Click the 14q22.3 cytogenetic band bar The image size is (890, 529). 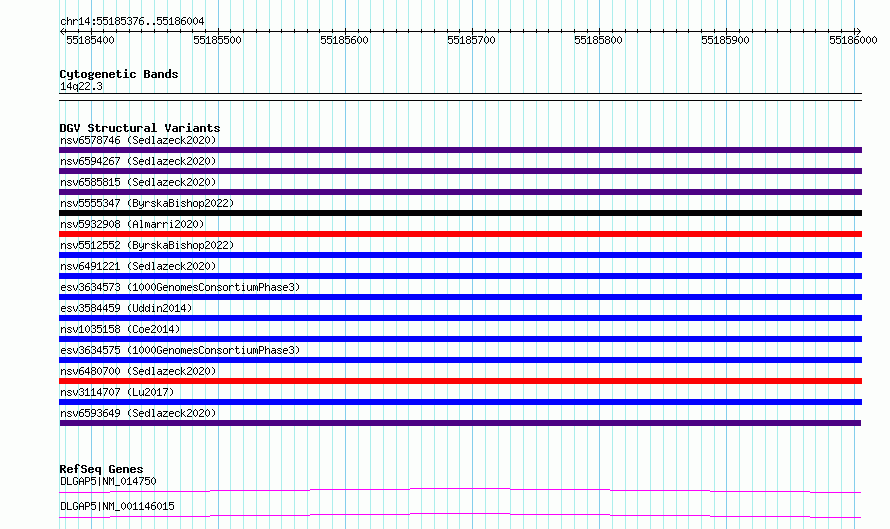click(460, 97)
